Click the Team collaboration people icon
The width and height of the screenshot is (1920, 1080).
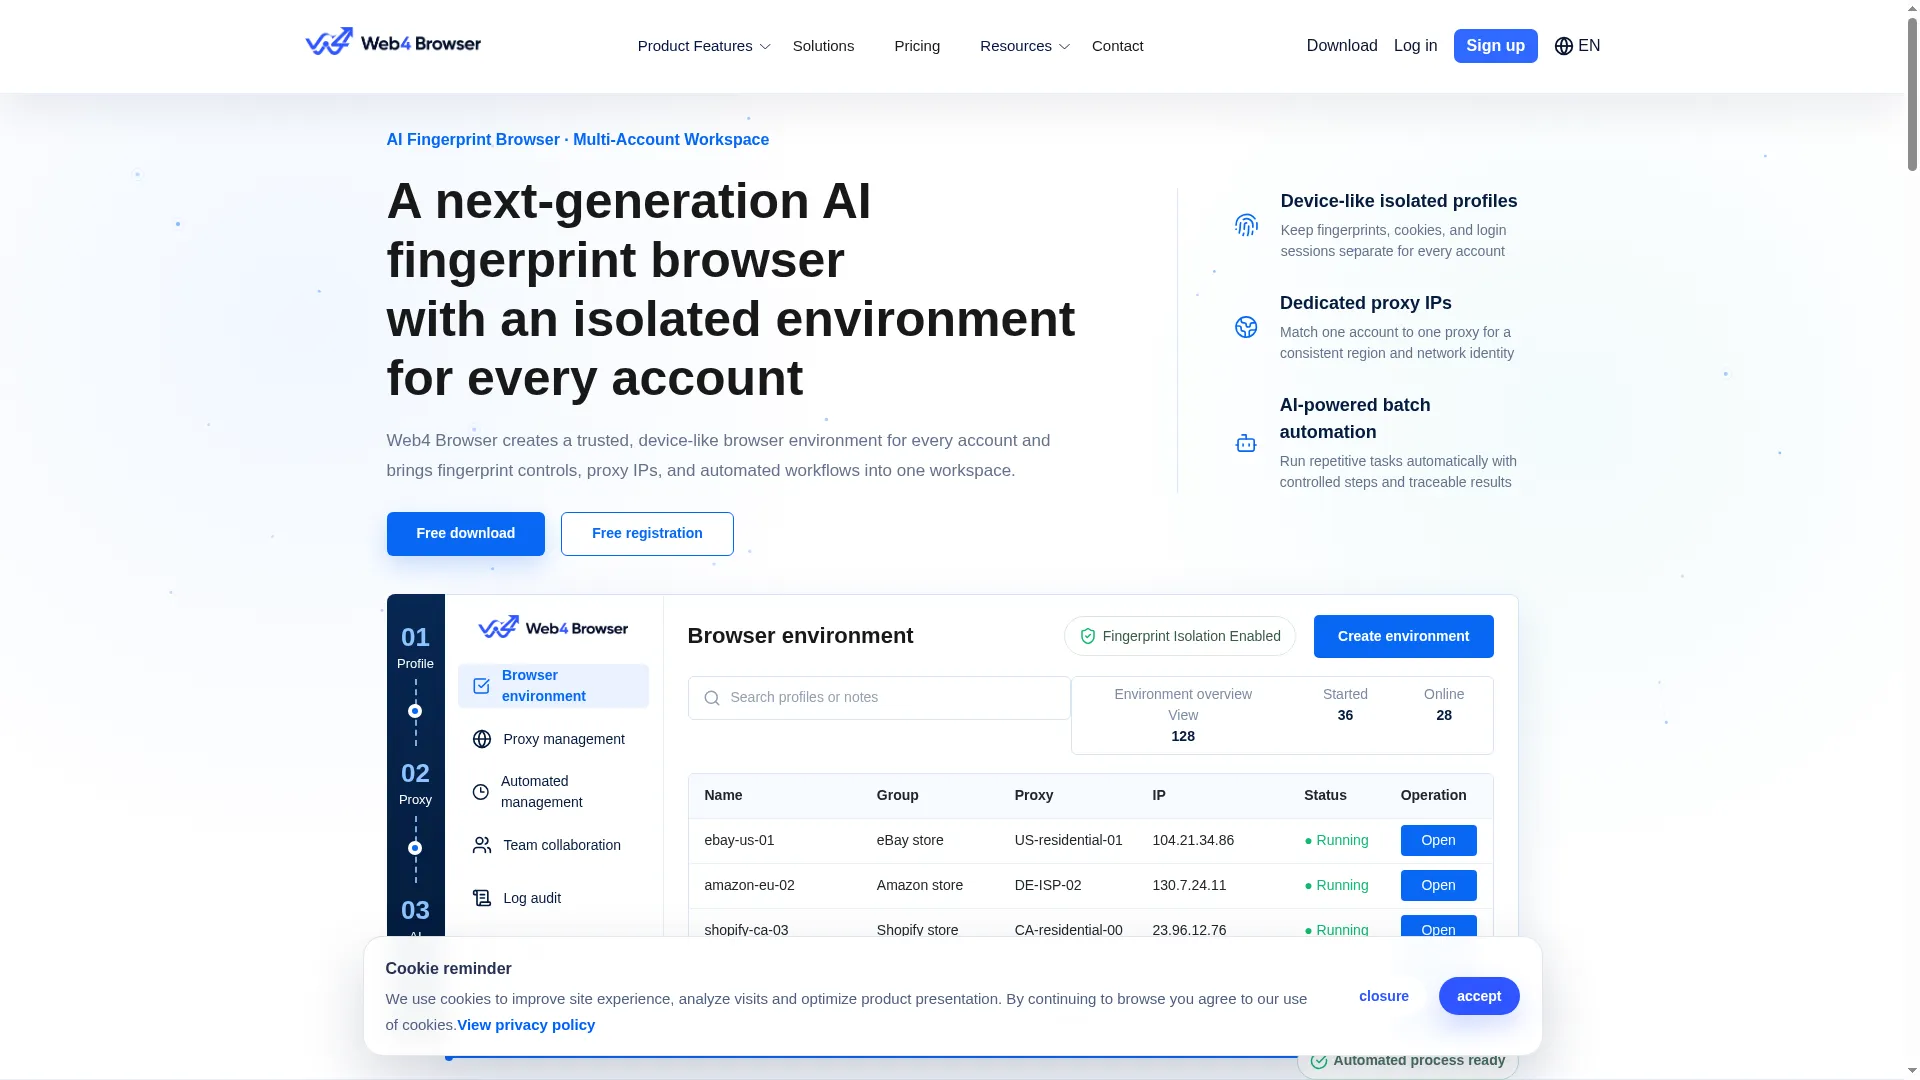[482, 845]
